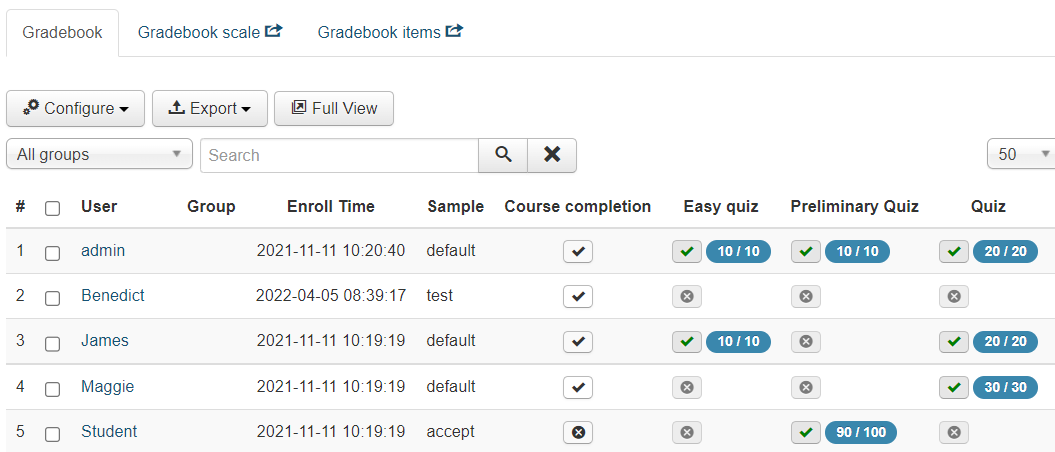Click James's Quiz green checkmark icon
This screenshot has width=1055, height=452.
point(954,342)
